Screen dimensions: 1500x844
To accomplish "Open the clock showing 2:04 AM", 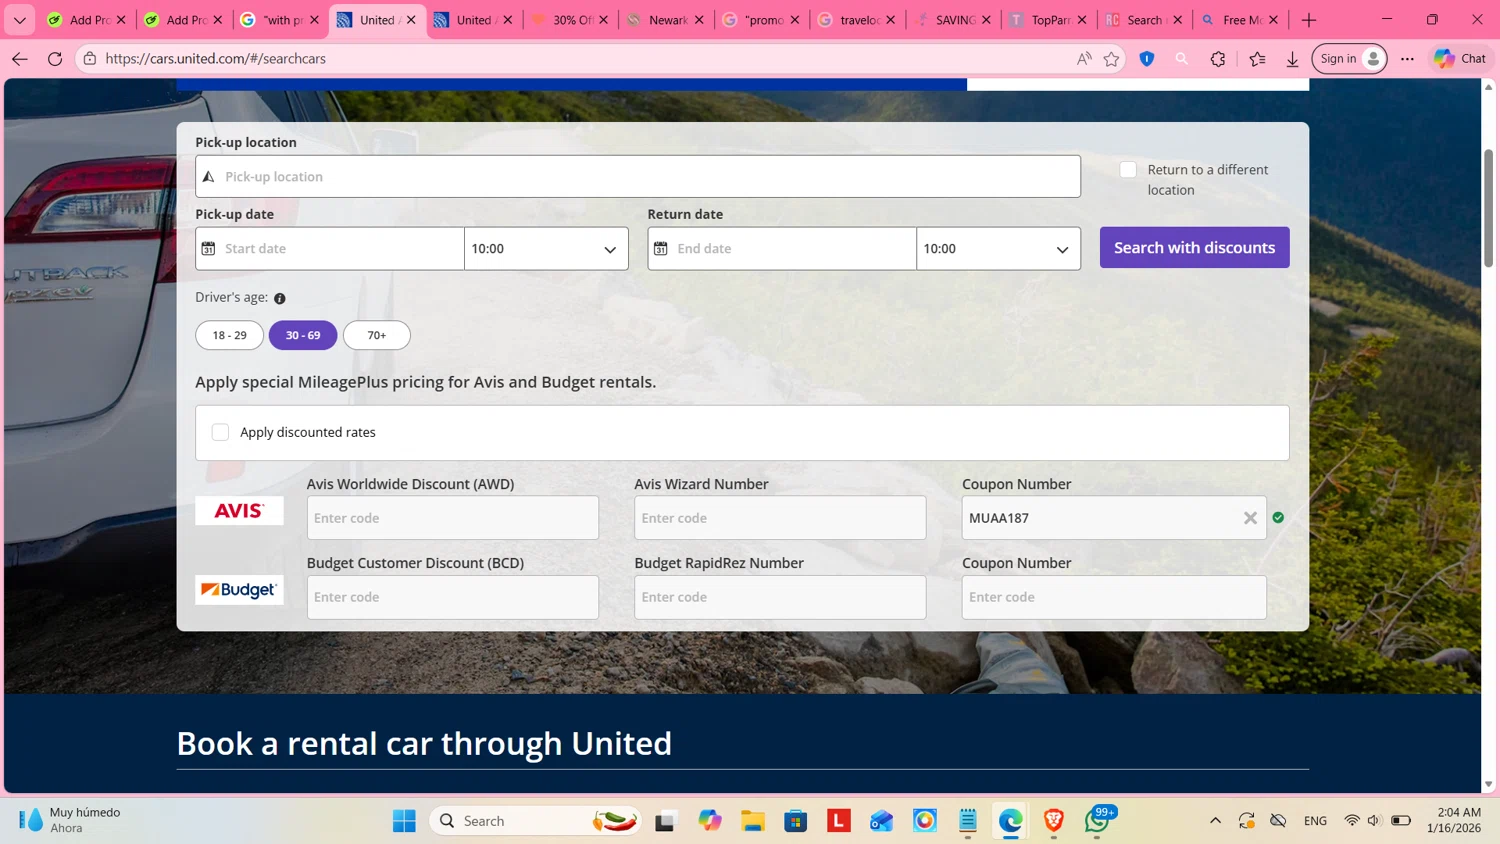I will tap(1456, 820).
